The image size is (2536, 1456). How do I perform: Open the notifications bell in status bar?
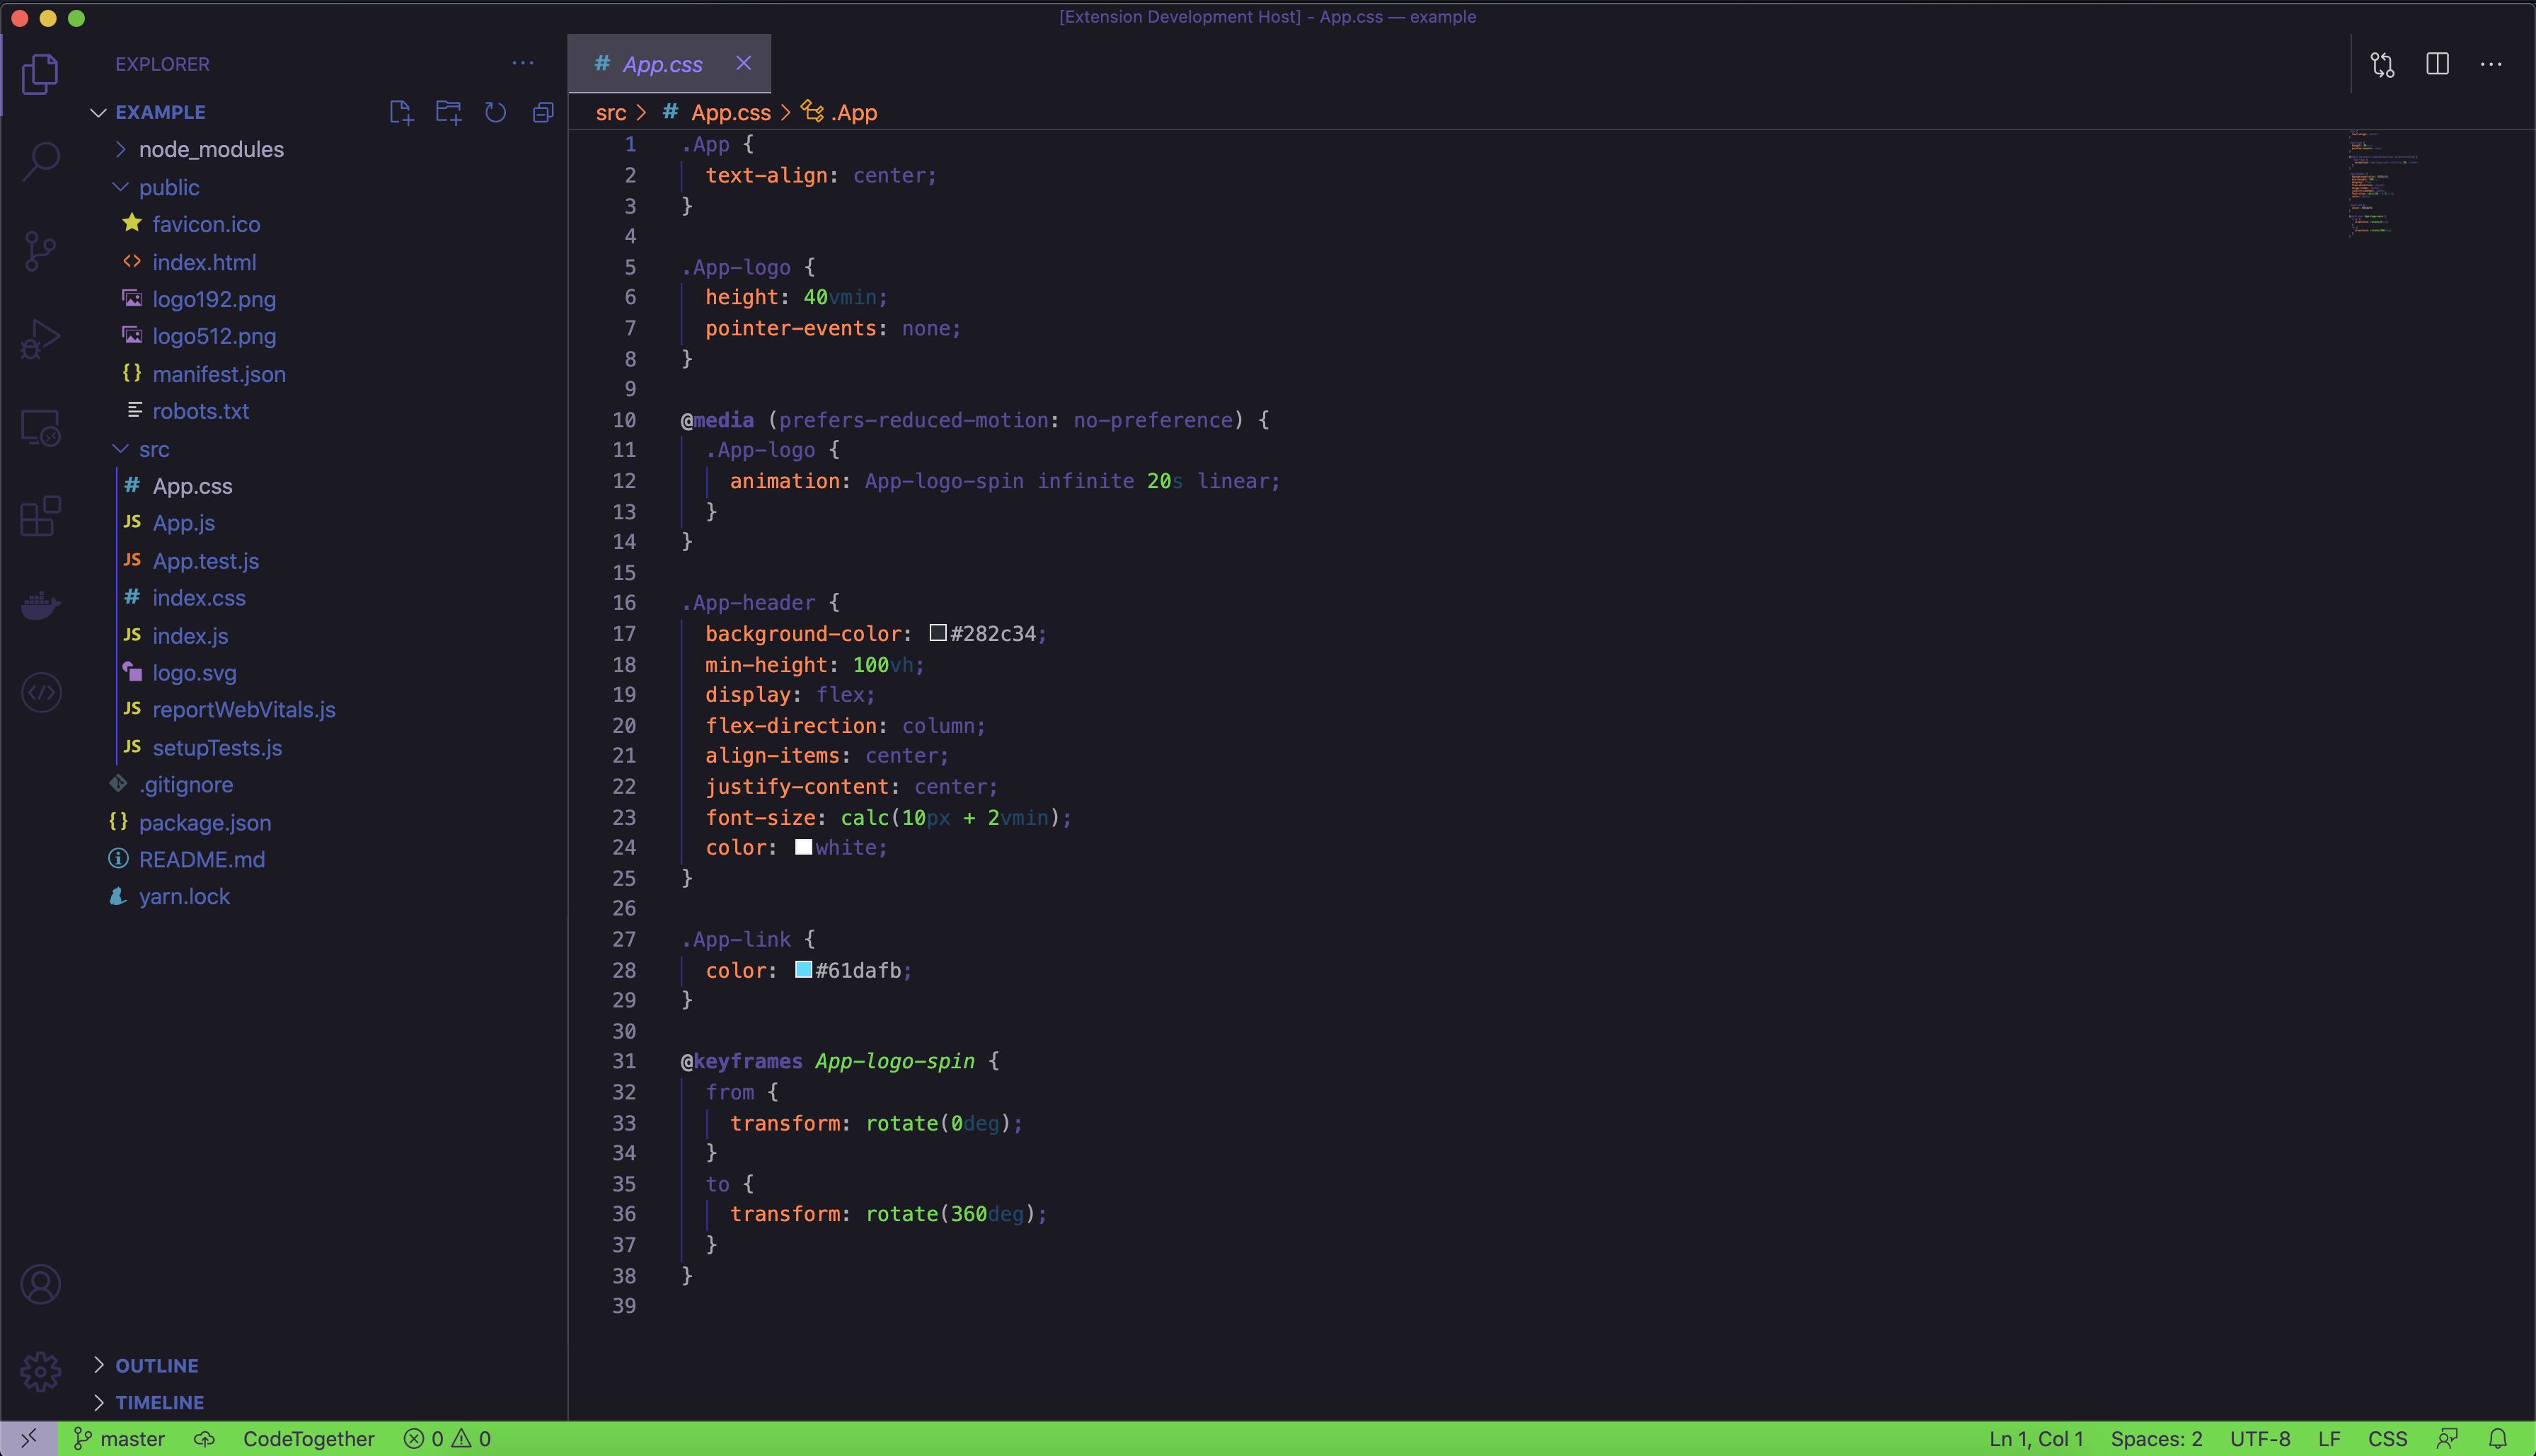(2497, 1438)
